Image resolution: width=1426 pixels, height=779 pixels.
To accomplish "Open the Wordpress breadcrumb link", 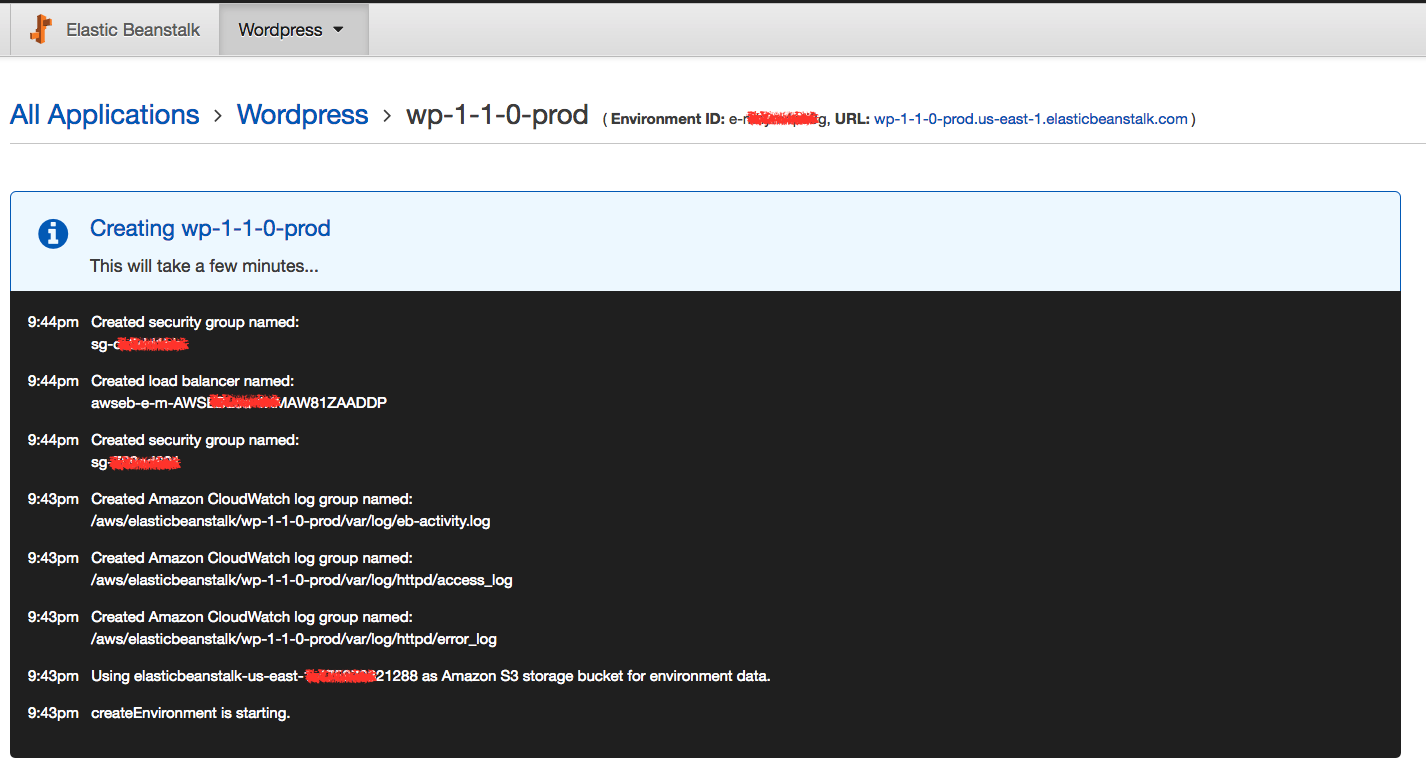I will pyautogui.click(x=303, y=115).
